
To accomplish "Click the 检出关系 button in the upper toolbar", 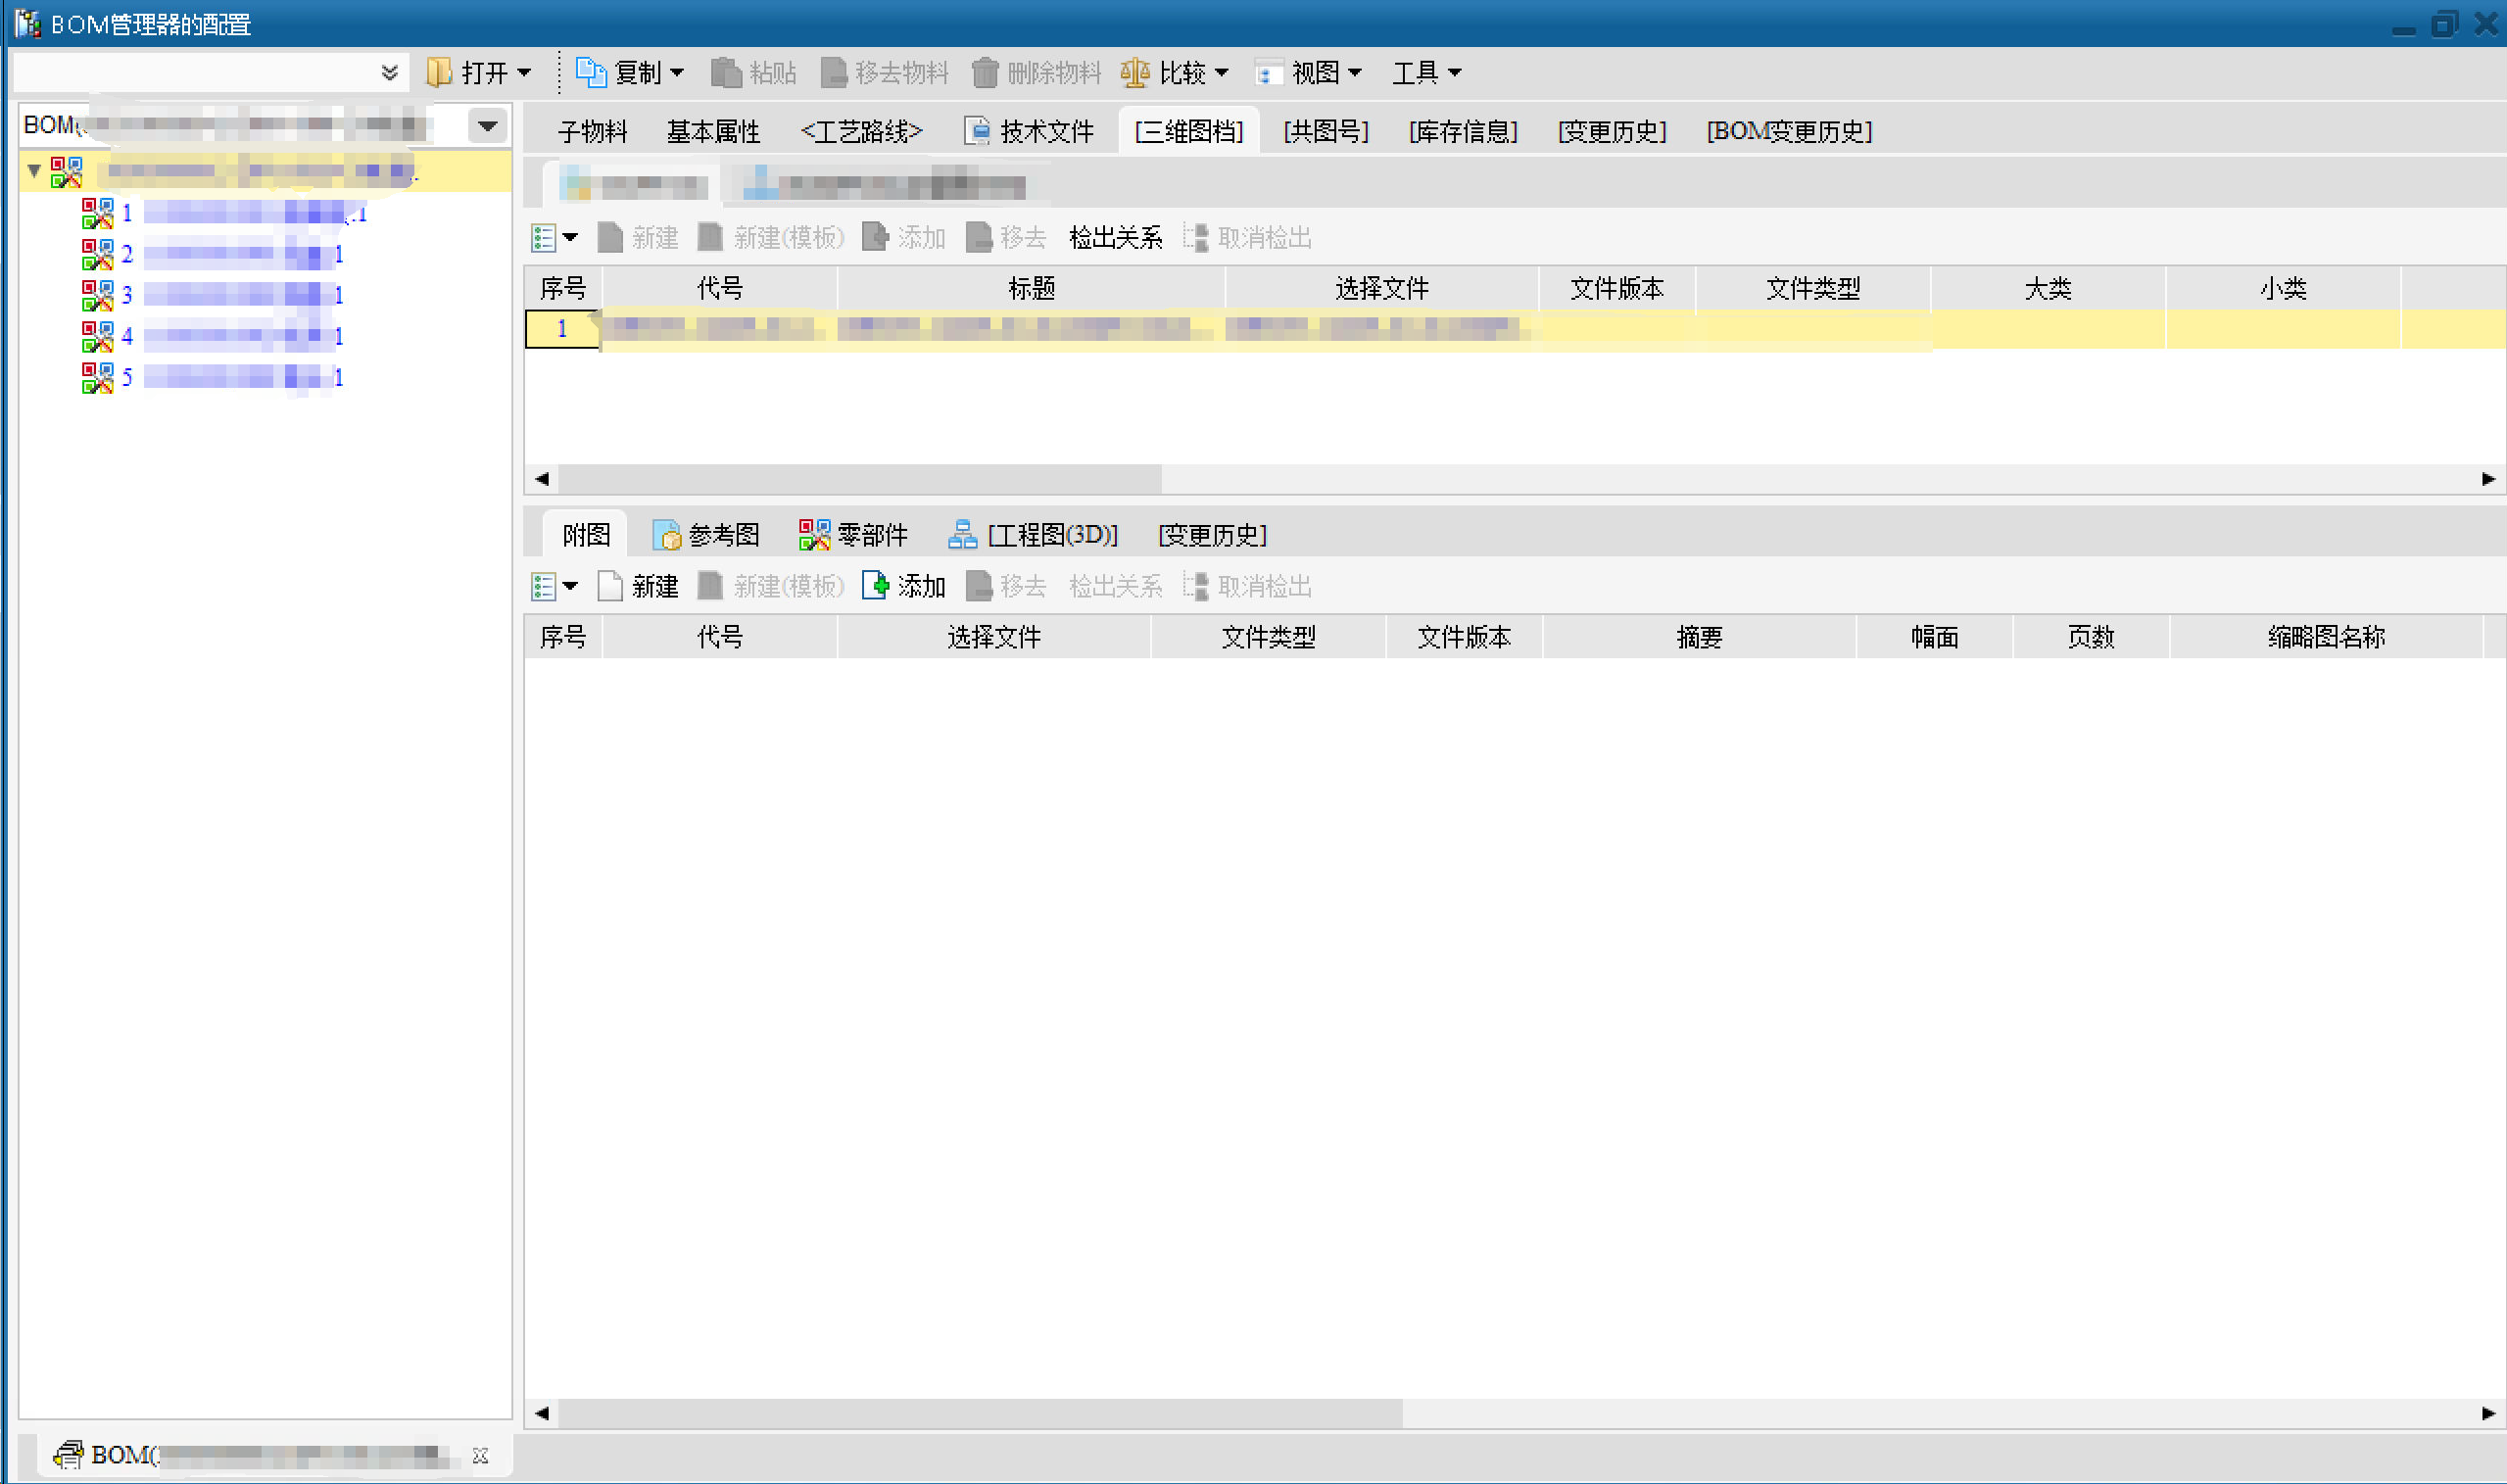I will point(1115,237).
